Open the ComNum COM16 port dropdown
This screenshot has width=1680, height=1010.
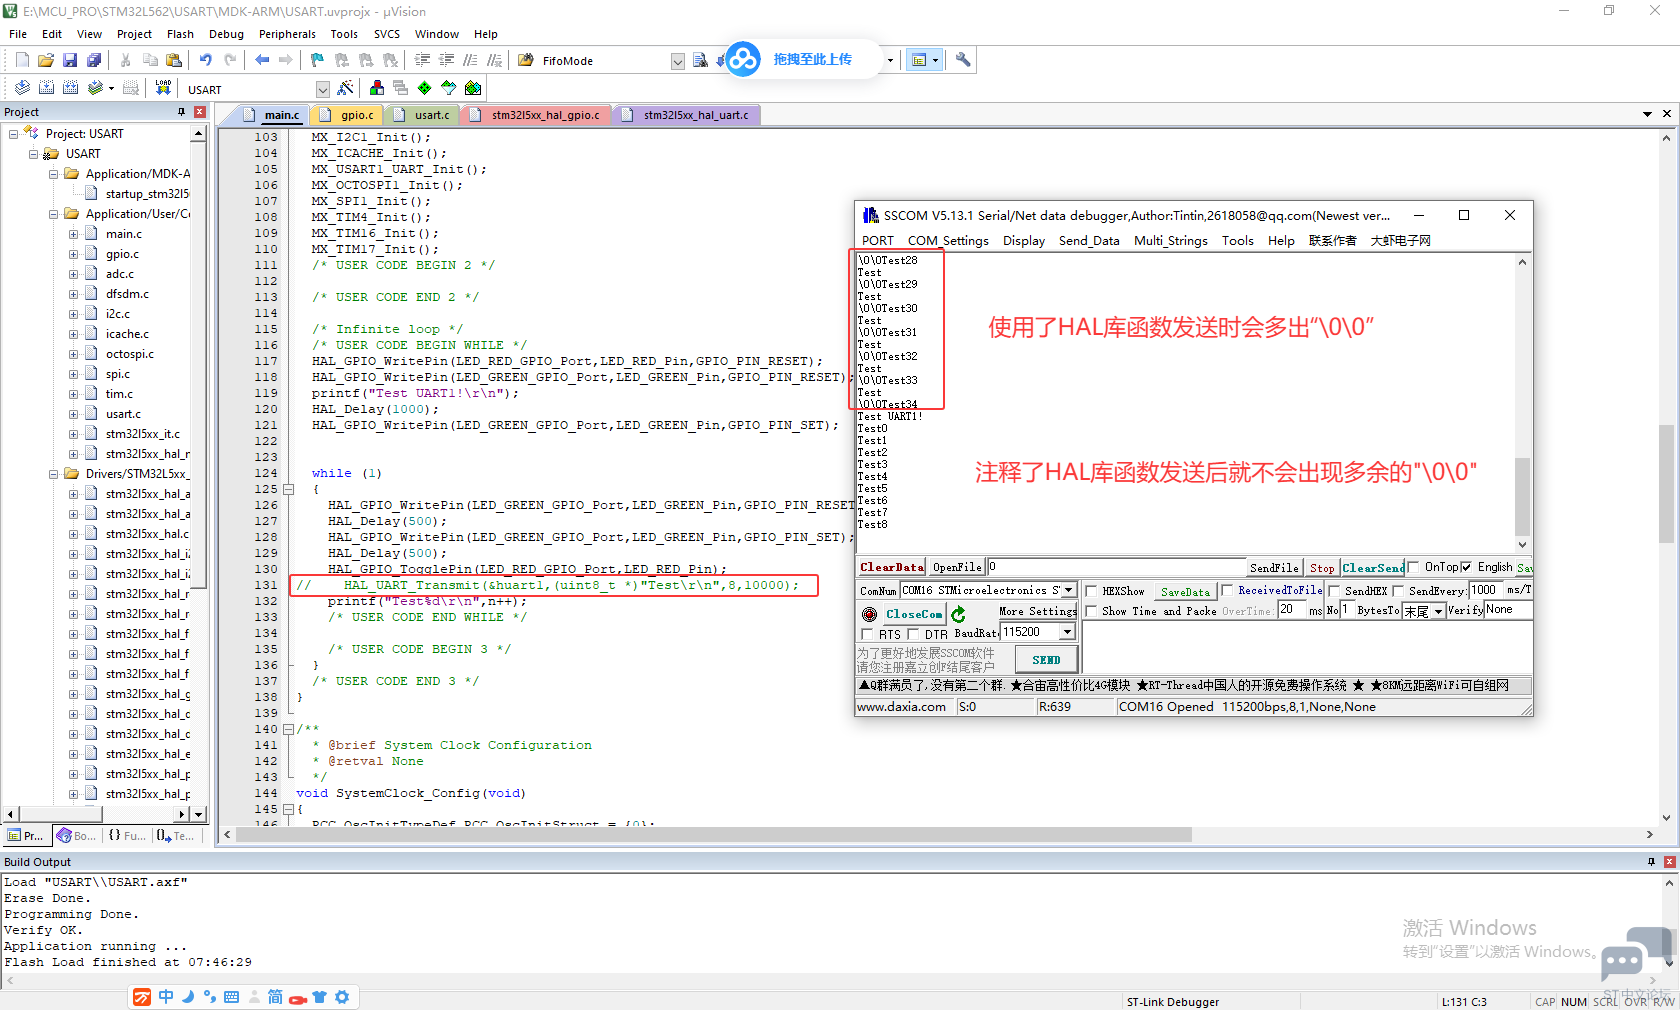tap(1068, 590)
